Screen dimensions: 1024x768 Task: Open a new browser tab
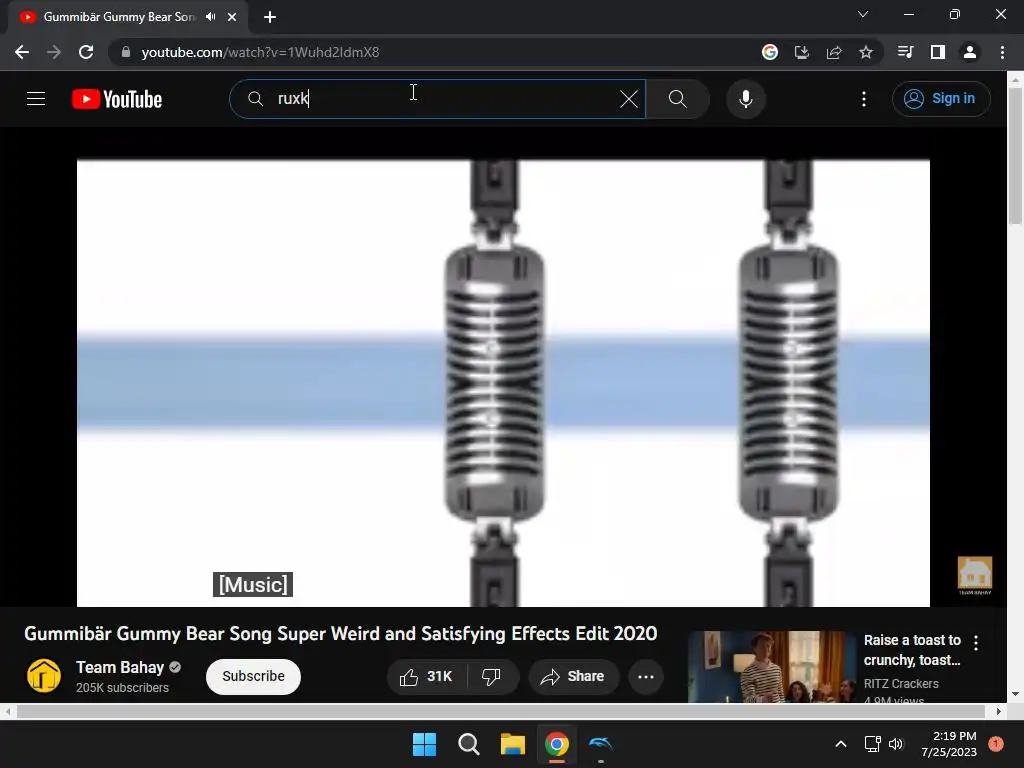coord(270,17)
